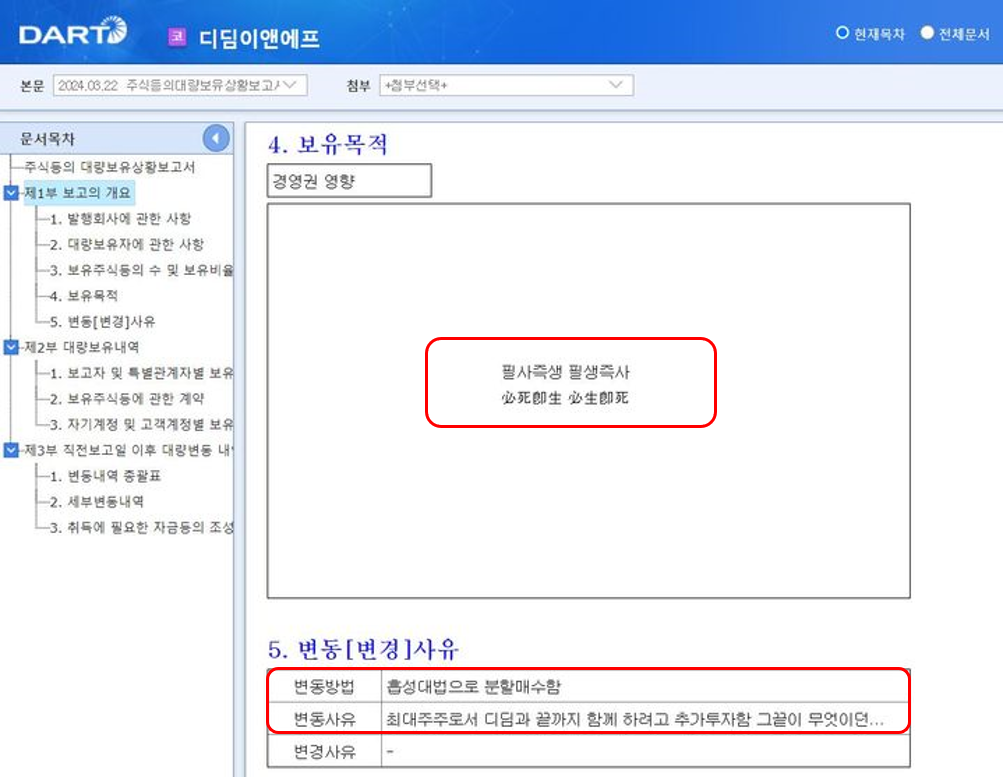Click the 변동방법 label cell
Image resolution: width=1003 pixels, height=777 pixels.
pos(324,686)
